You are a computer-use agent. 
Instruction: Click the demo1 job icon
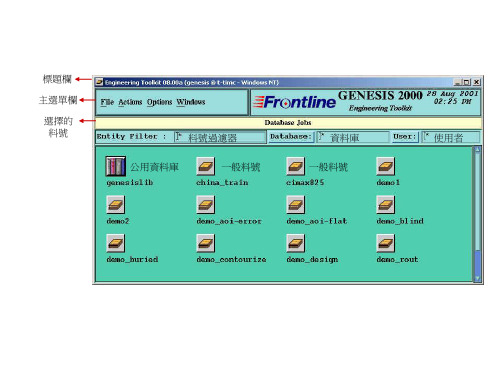[x=386, y=166]
